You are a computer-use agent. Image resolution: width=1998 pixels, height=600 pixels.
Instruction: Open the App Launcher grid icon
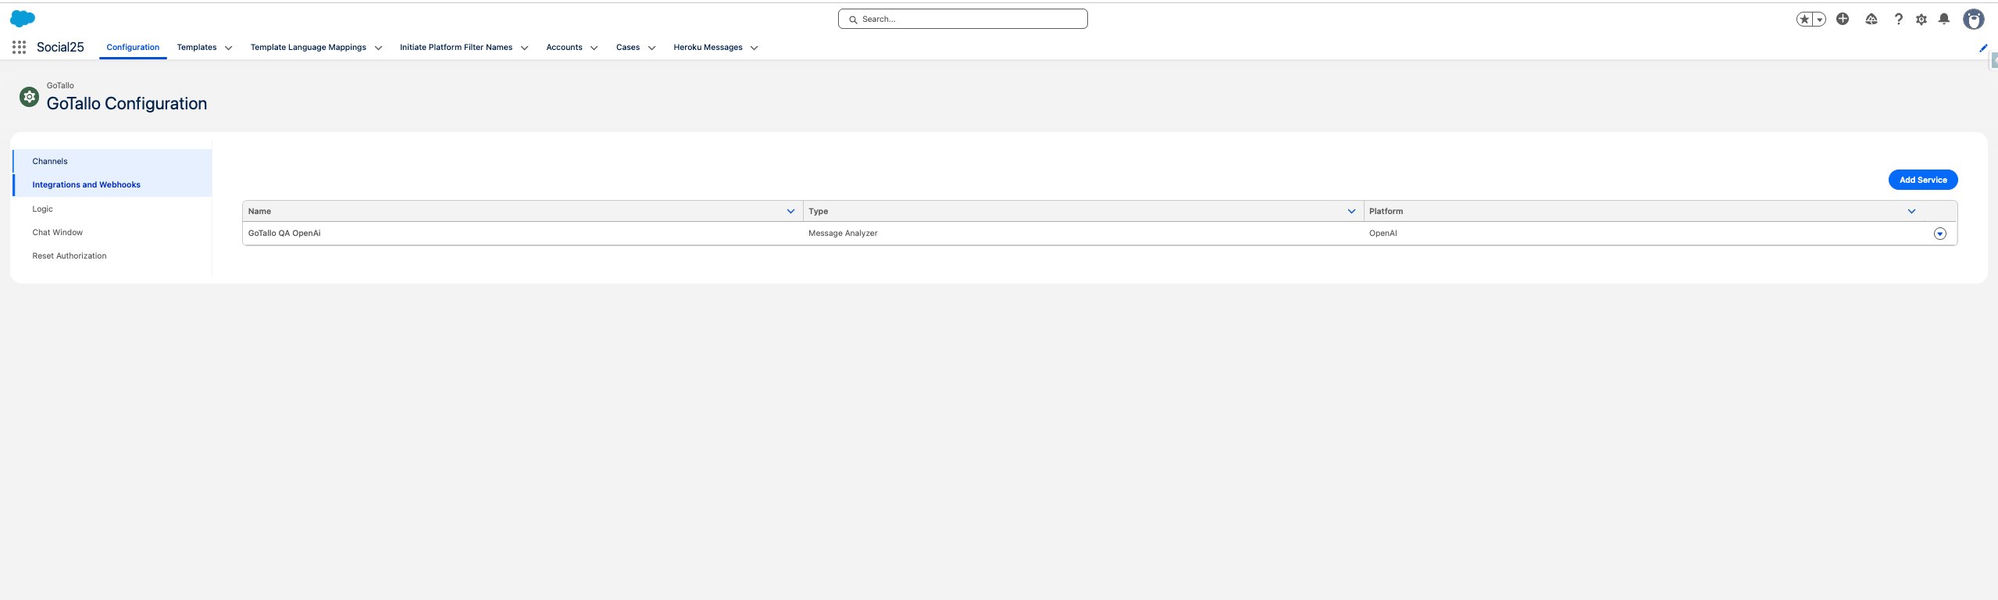tap(19, 47)
